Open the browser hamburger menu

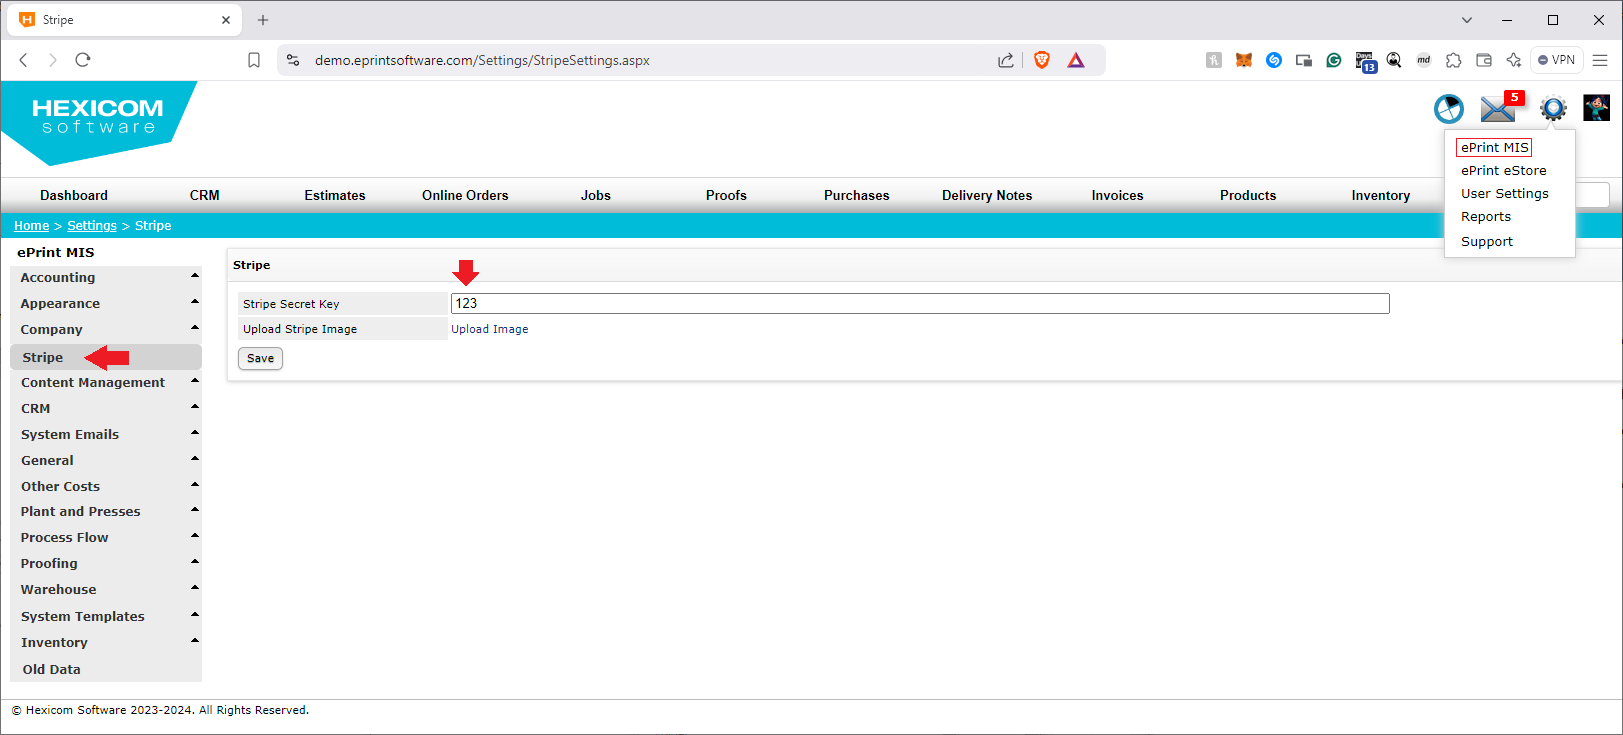1600,60
